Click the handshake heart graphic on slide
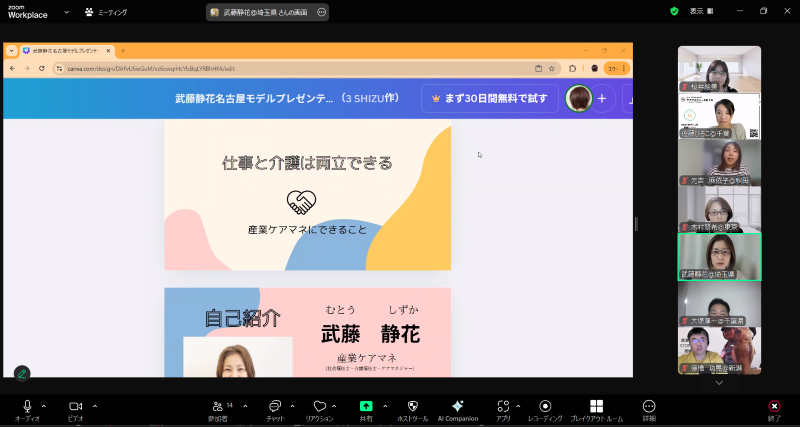 pos(302,202)
